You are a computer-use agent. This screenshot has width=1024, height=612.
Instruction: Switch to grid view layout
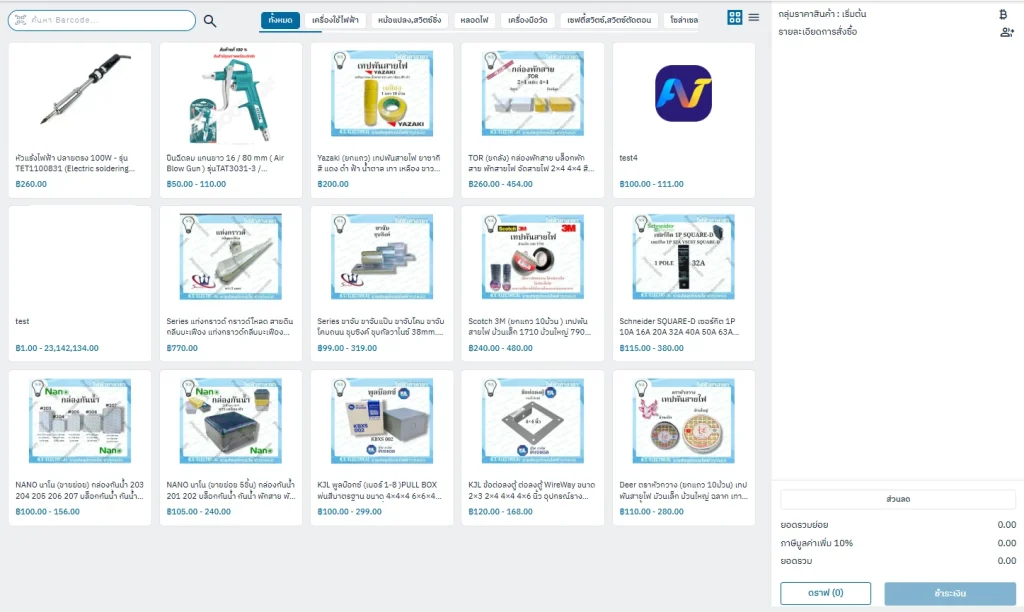click(x=735, y=18)
